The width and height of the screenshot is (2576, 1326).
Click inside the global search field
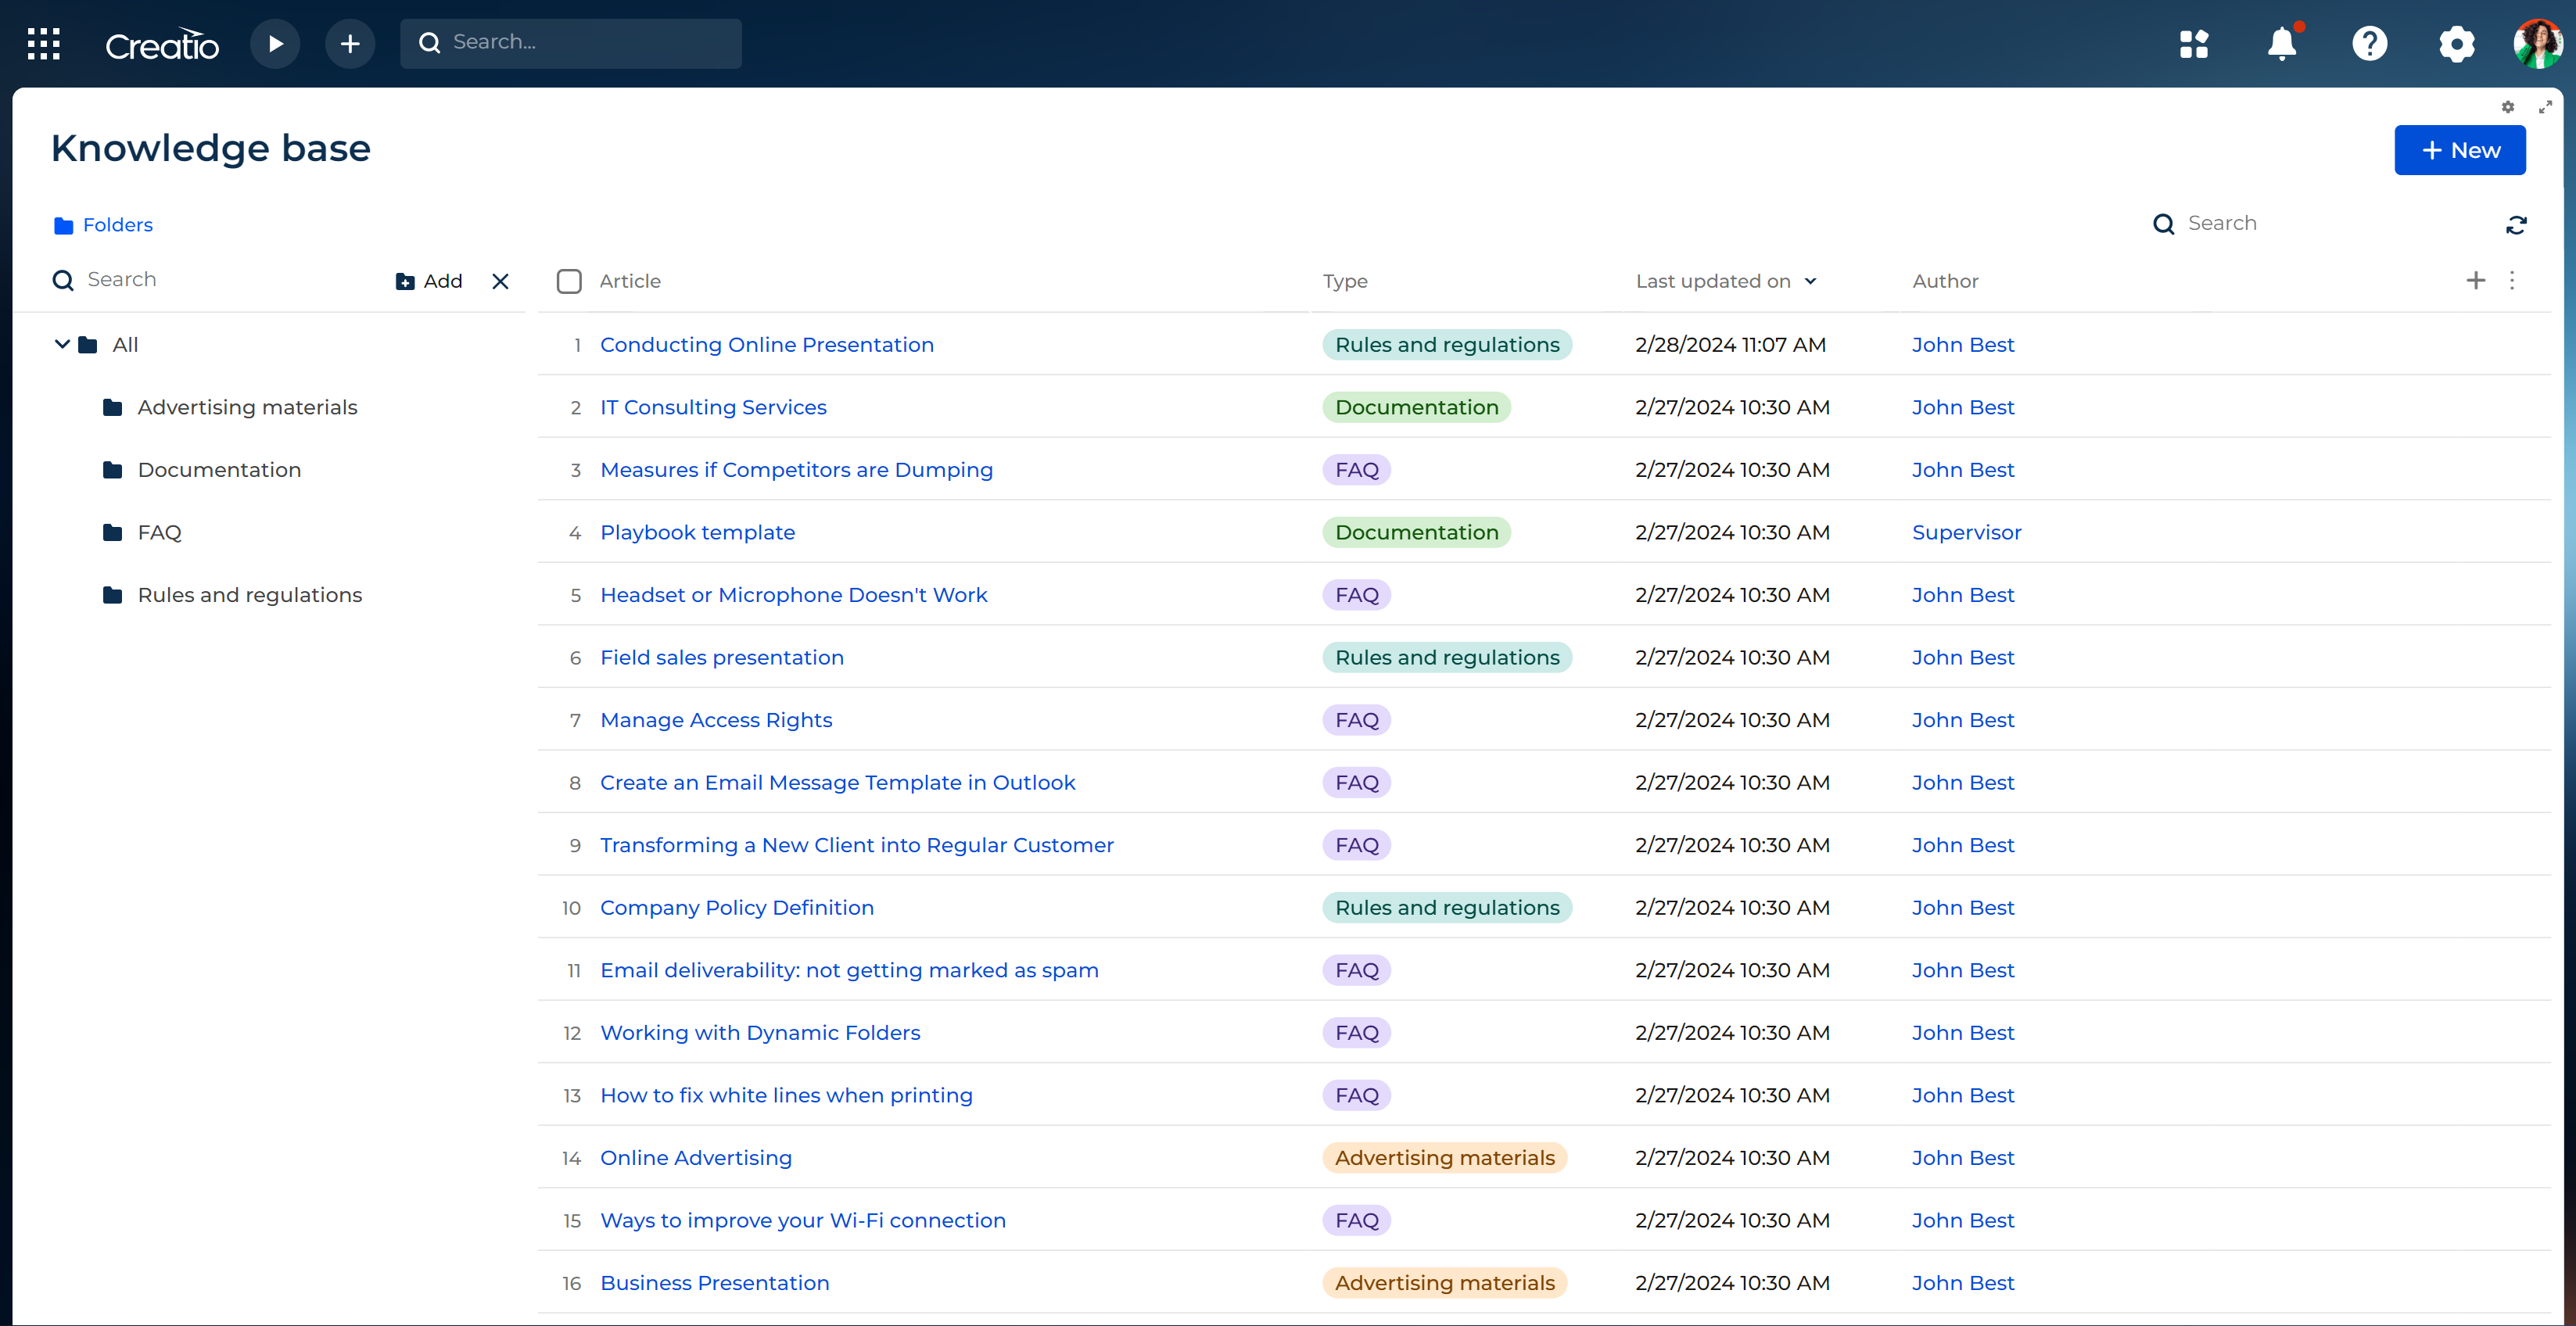(570, 42)
